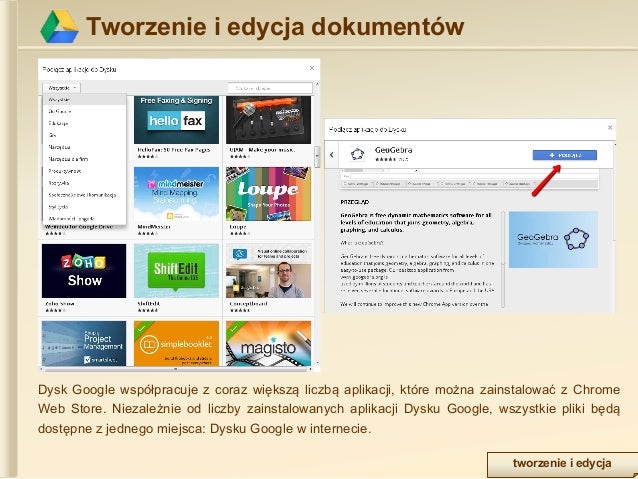
Task: Close the GeoGebra details dialog
Action: pos(610,127)
